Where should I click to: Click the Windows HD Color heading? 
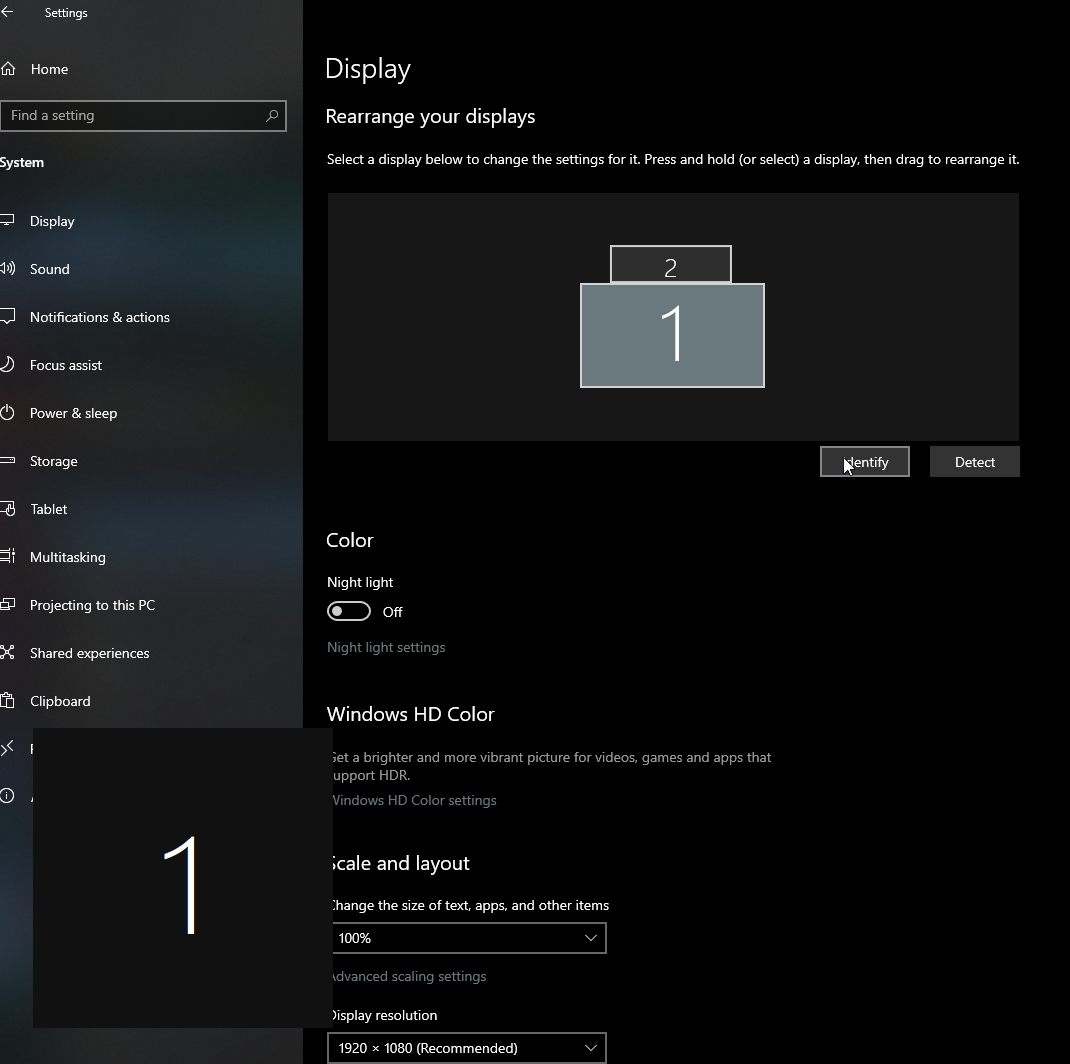[410, 714]
